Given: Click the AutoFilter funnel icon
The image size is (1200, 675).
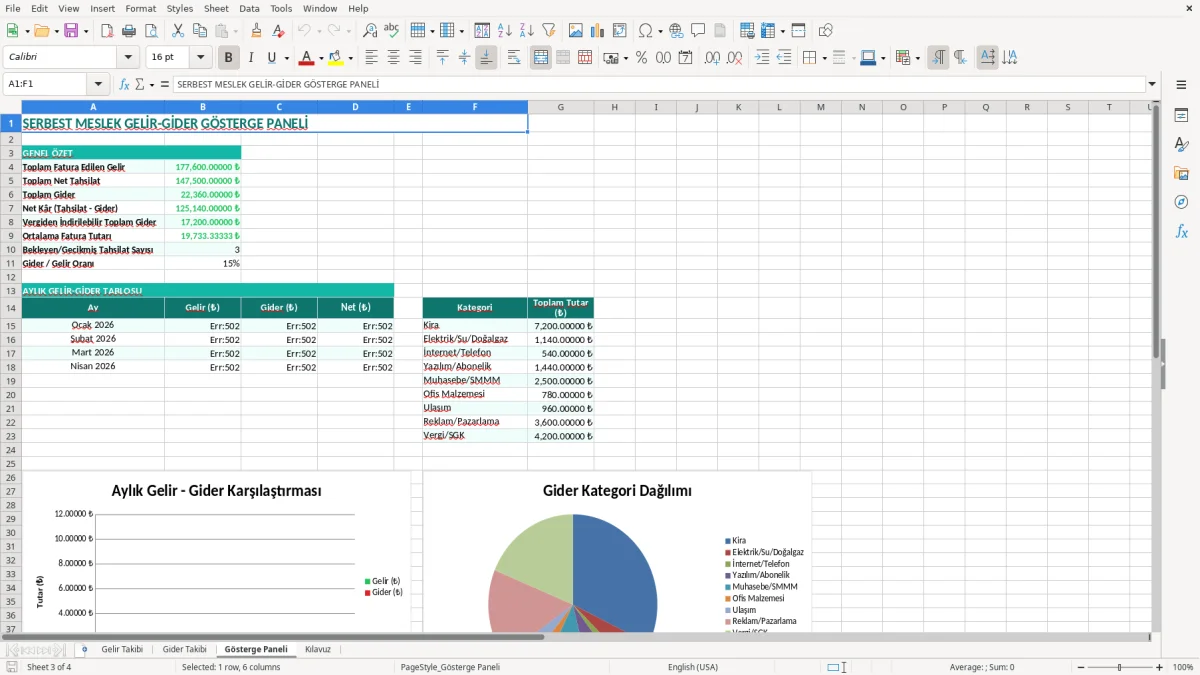Looking at the screenshot, I should [x=549, y=31].
